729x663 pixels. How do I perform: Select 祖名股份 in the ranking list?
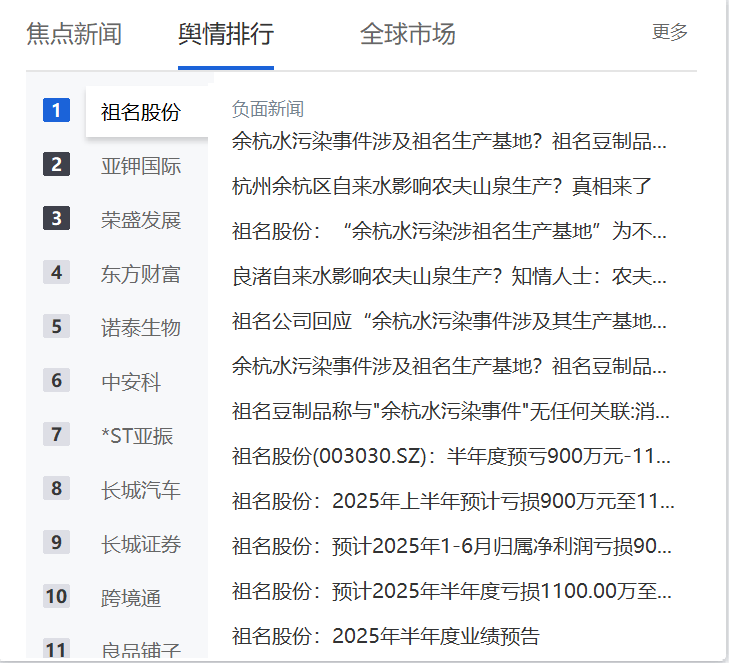point(141,112)
